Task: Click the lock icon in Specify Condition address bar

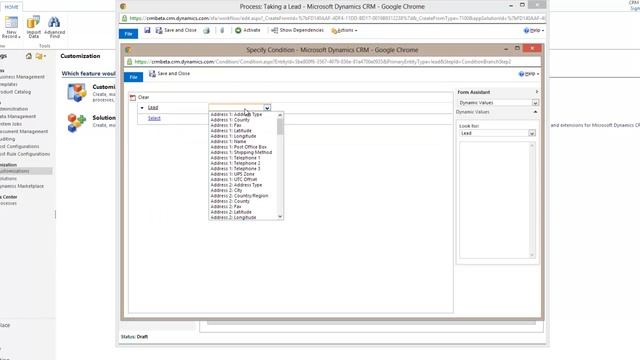Action: 129,62
